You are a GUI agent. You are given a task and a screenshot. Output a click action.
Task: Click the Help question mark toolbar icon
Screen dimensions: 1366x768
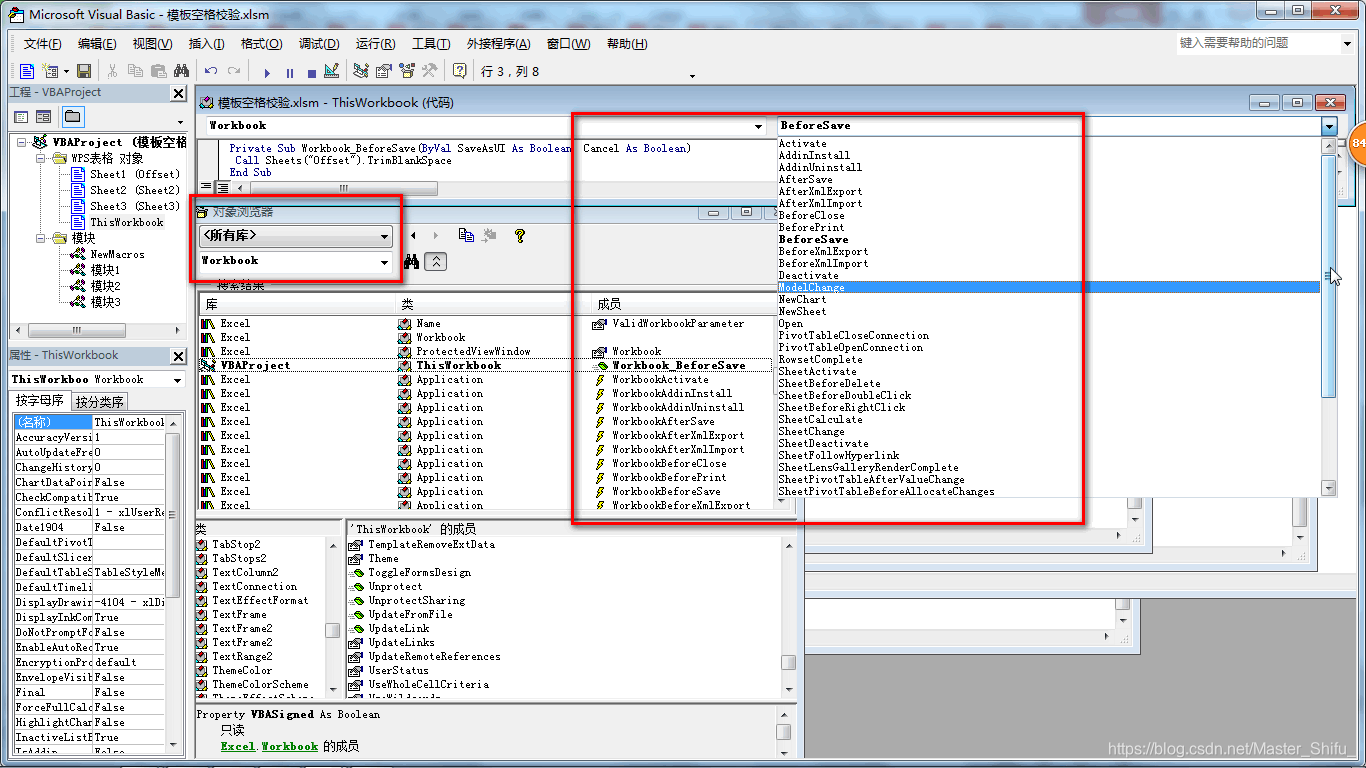[460, 71]
